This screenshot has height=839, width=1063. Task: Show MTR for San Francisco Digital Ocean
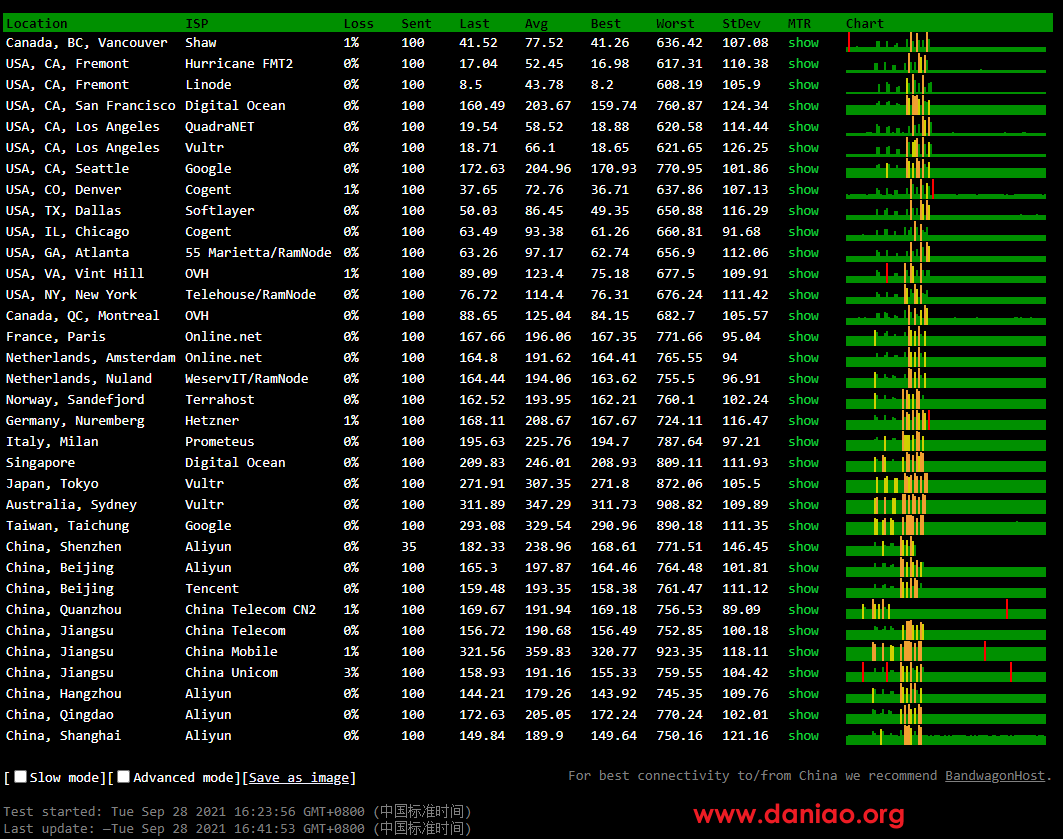tap(803, 106)
